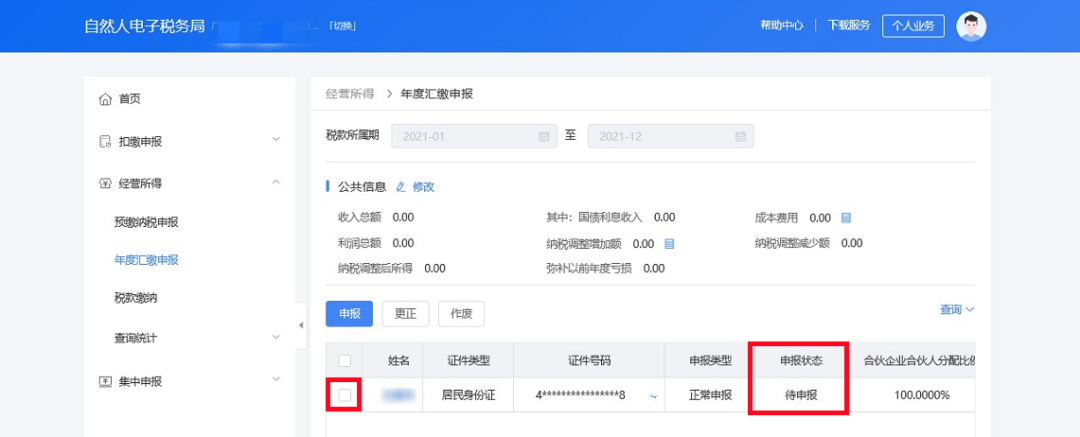Viewport: 1080px width, 437px height.
Task: Click the 经营所得 sidebar icon
Action: 105,183
